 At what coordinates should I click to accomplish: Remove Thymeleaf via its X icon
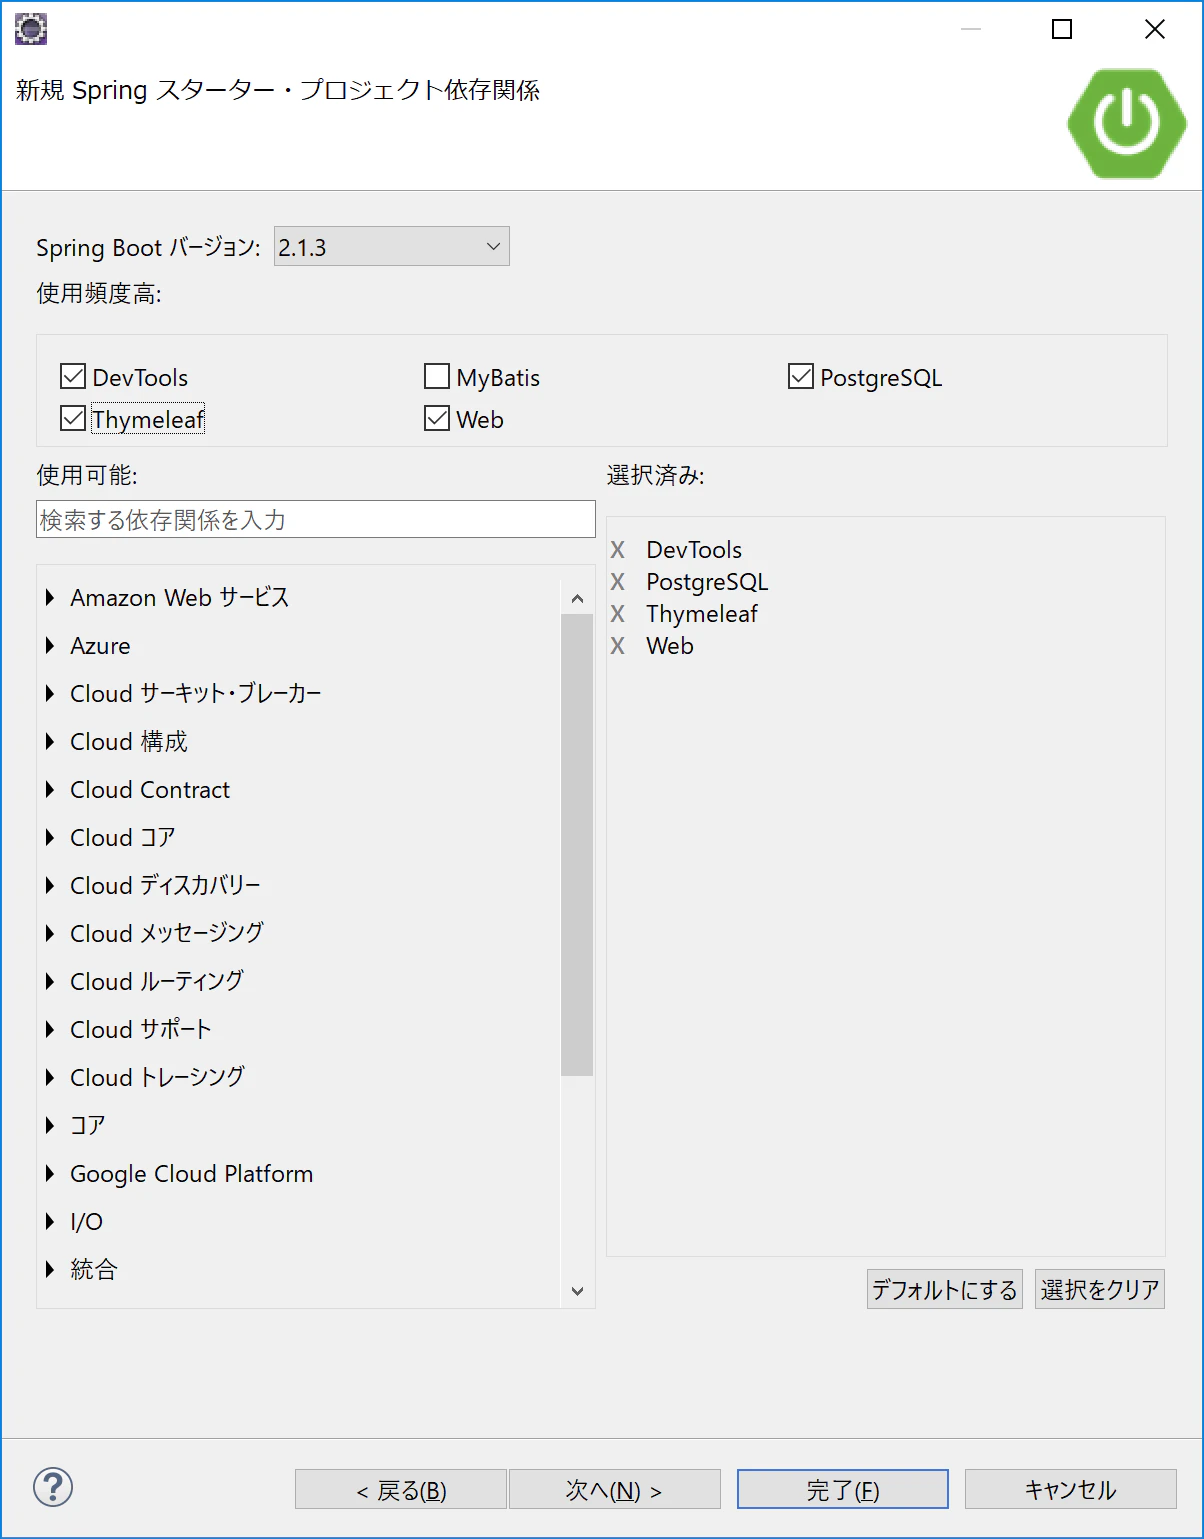pyautogui.click(x=618, y=614)
